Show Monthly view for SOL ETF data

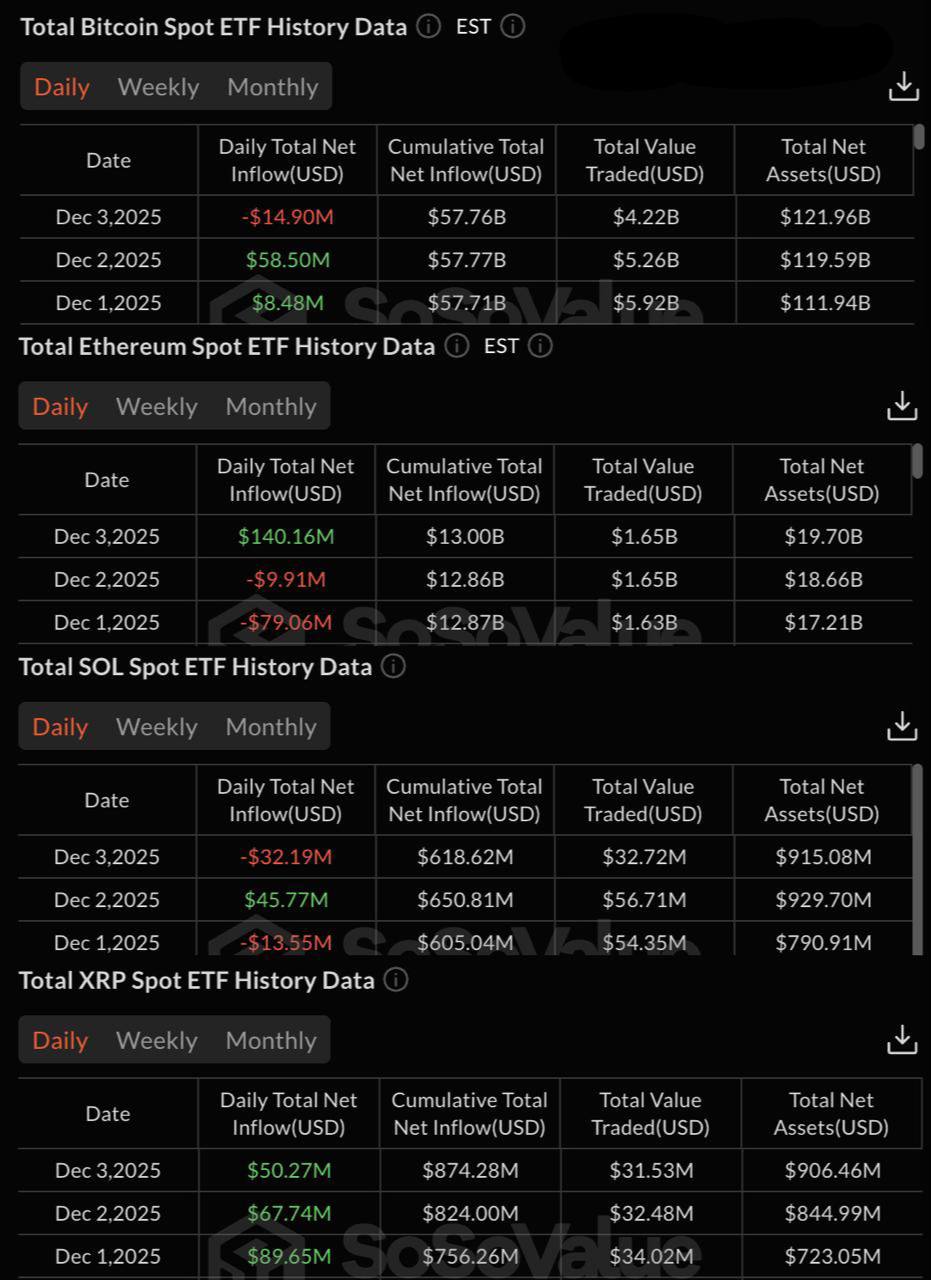(271, 727)
